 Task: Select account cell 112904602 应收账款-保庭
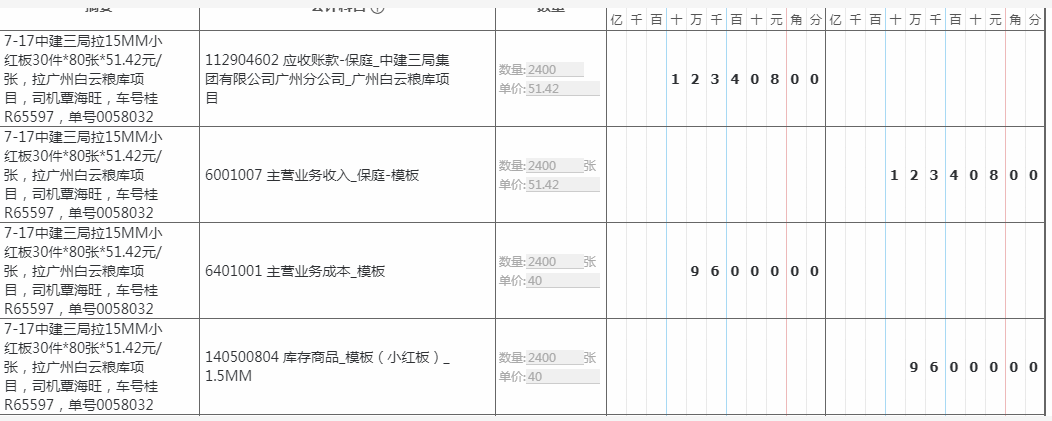(348, 79)
